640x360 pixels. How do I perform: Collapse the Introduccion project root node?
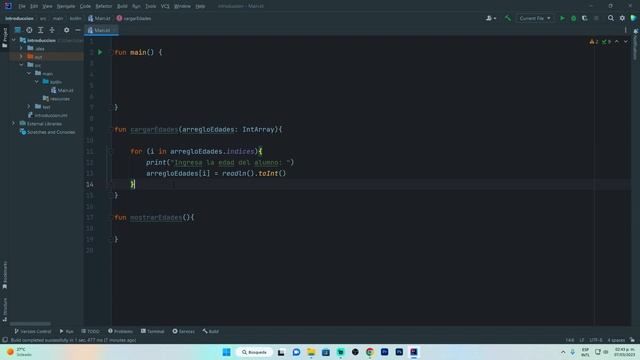pos(14,40)
